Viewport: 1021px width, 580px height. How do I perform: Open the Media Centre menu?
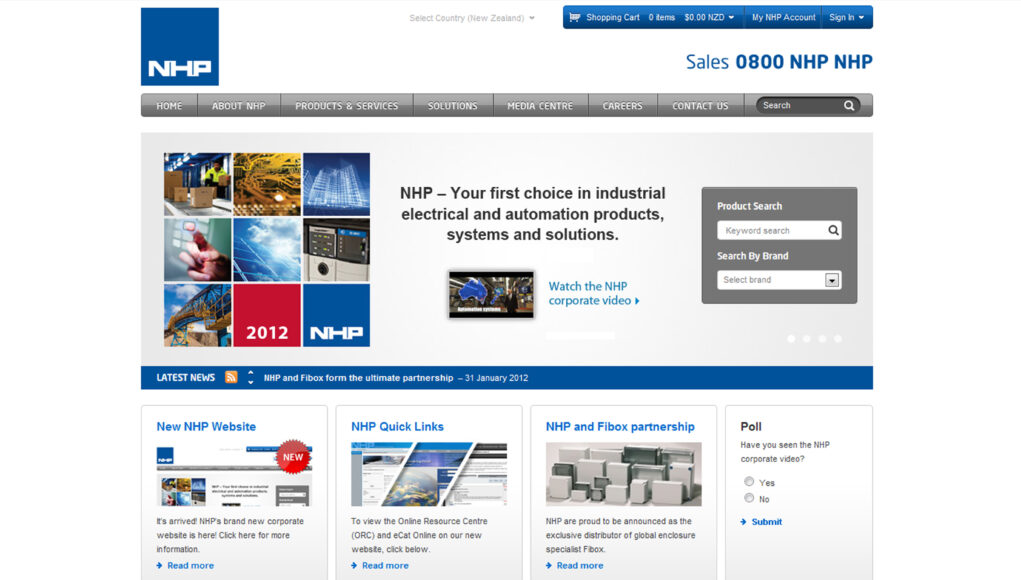(540, 105)
